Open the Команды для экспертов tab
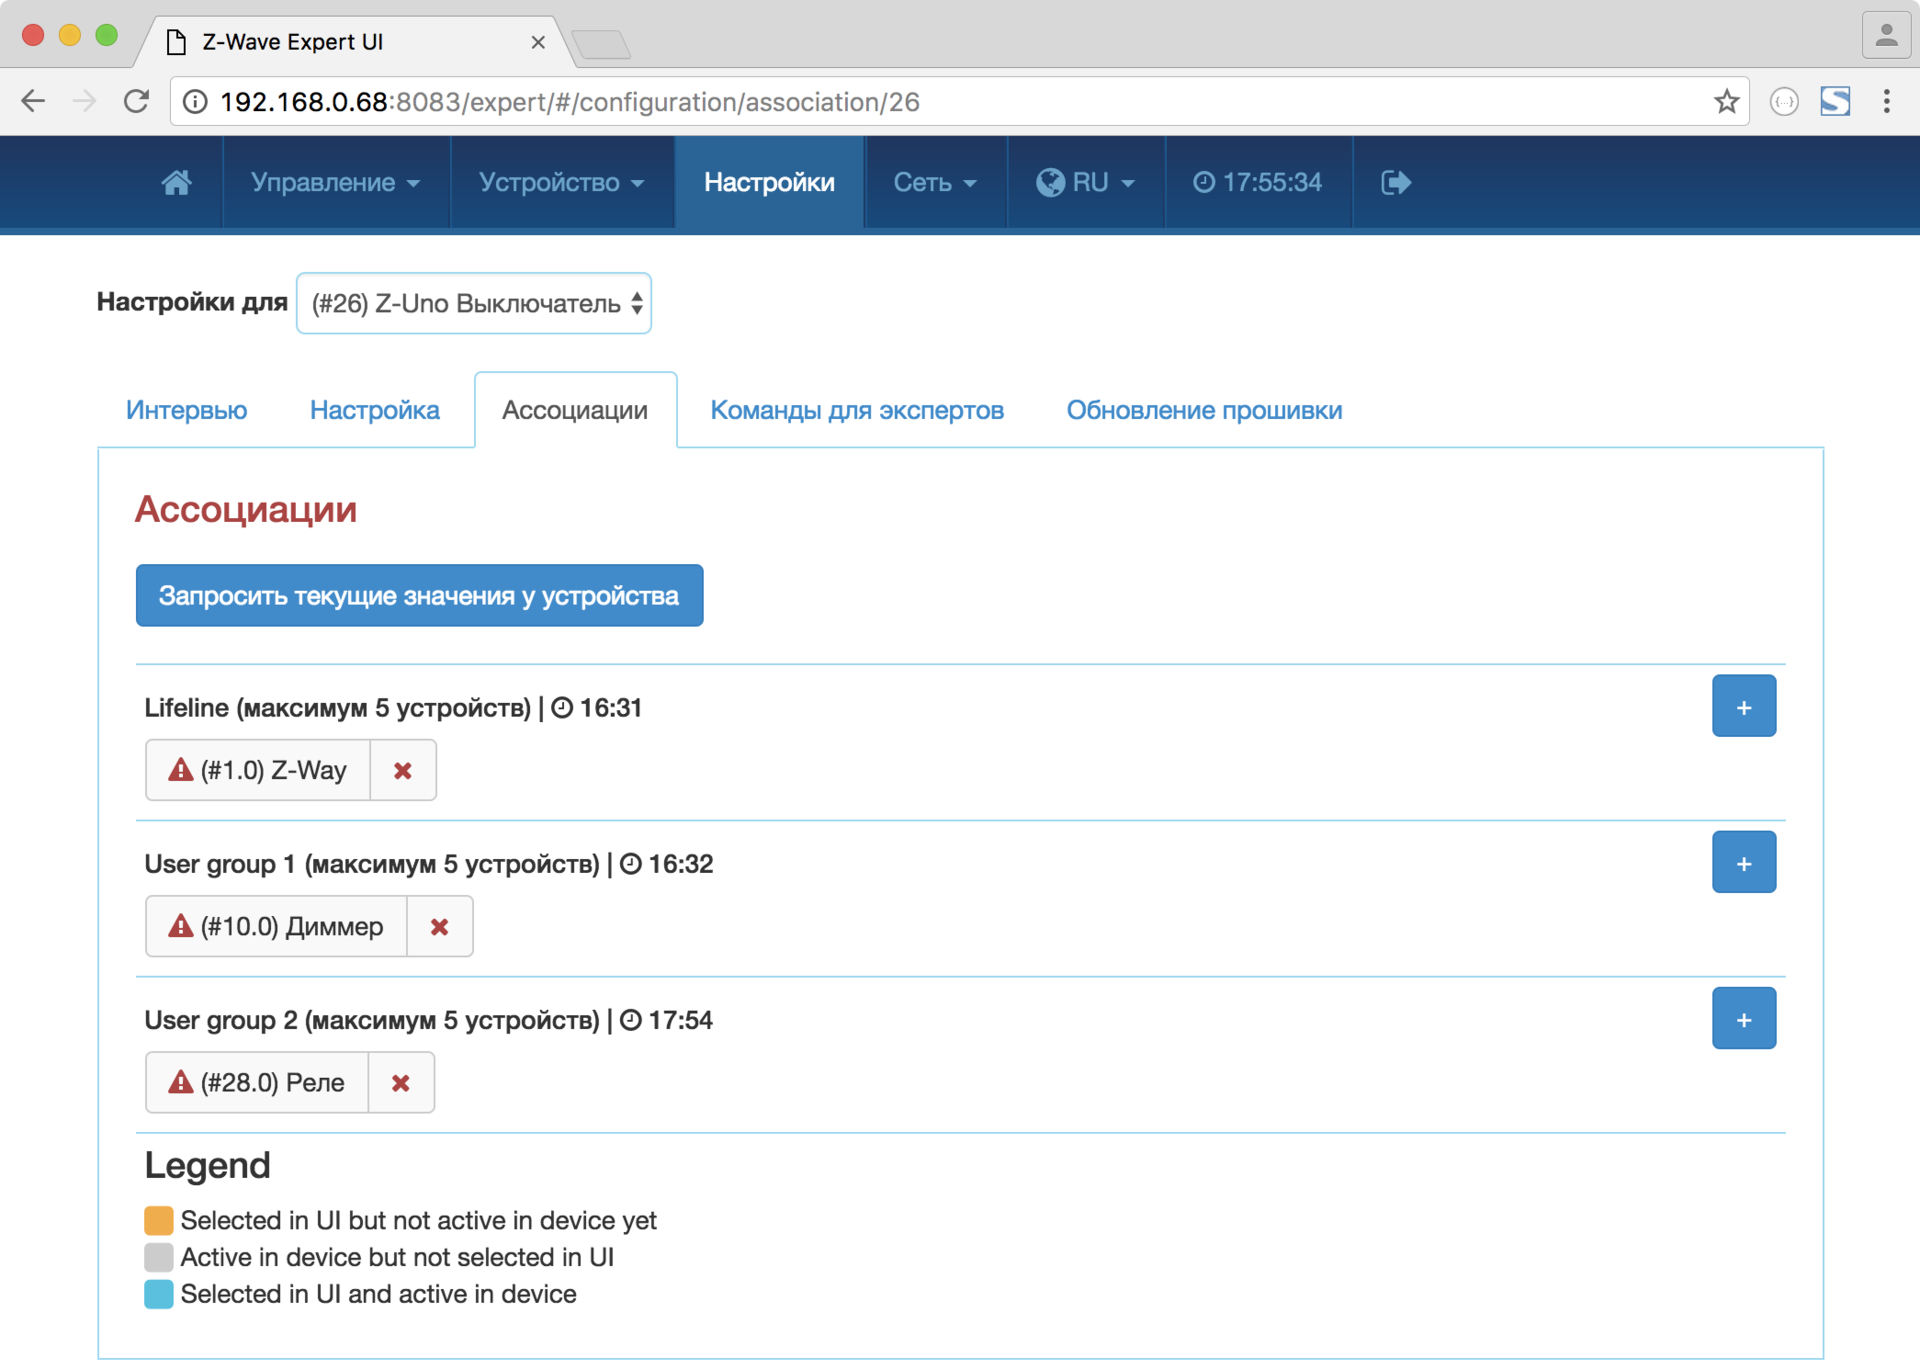Viewport: 1920px width, 1369px height. (x=857, y=410)
